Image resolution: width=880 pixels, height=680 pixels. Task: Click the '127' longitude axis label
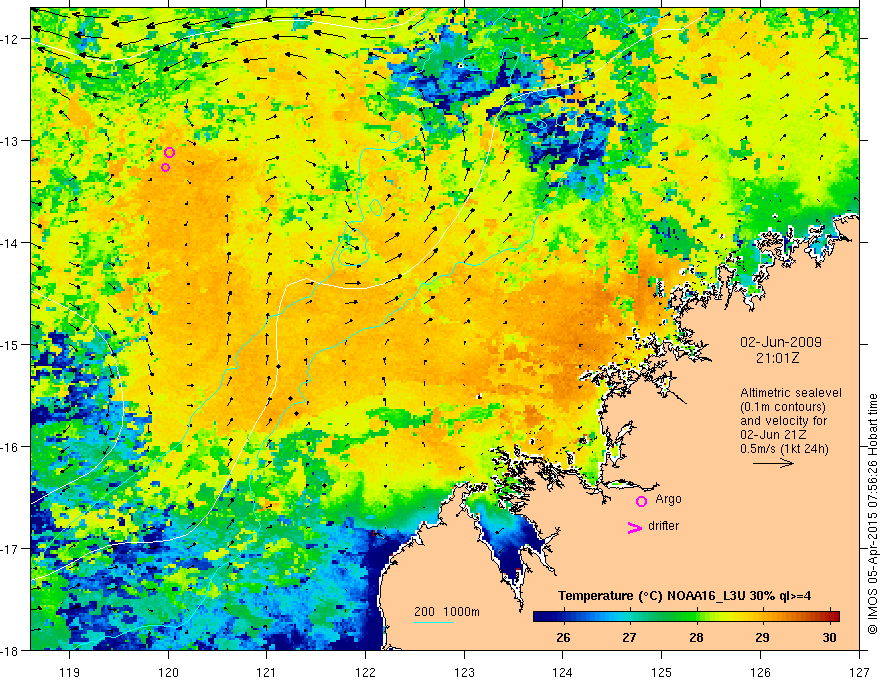pos(859,672)
